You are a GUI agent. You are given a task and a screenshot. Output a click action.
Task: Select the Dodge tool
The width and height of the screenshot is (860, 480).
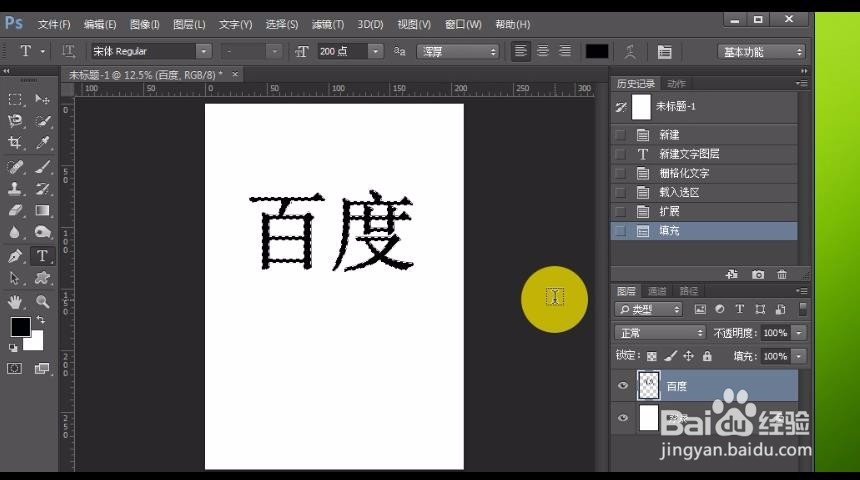point(42,233)
